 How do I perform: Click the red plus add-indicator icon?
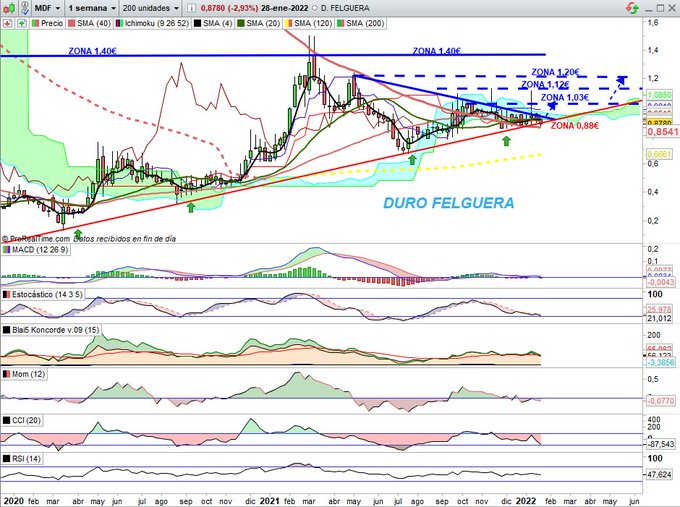click(x=7, y=23)
